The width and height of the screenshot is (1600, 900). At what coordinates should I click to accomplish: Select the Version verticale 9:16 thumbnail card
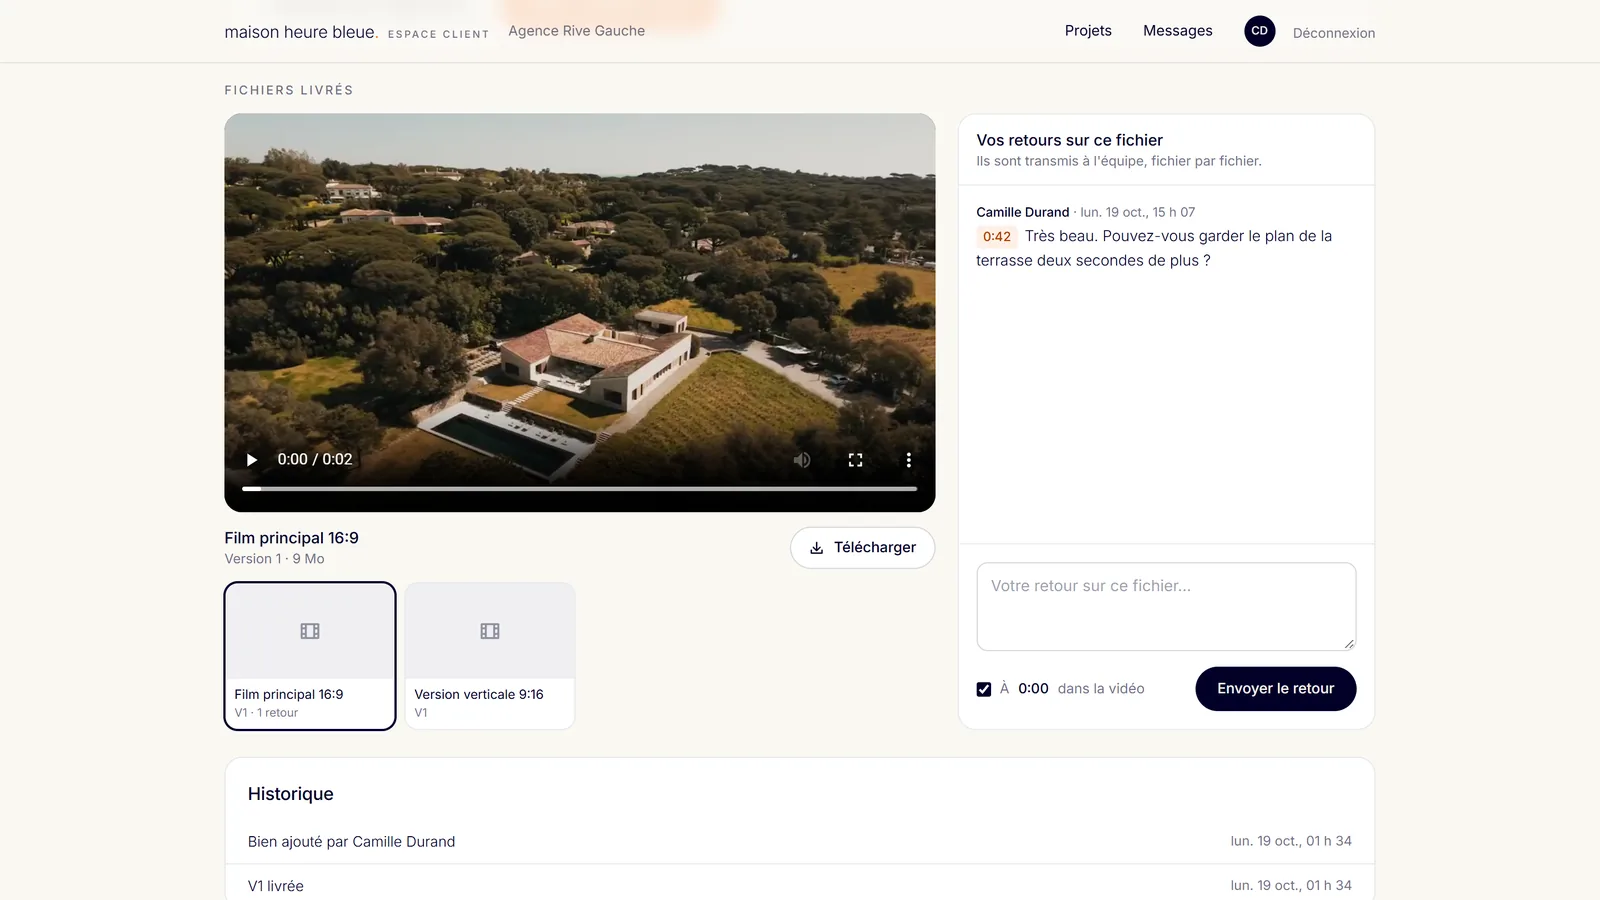pos(490,656)
